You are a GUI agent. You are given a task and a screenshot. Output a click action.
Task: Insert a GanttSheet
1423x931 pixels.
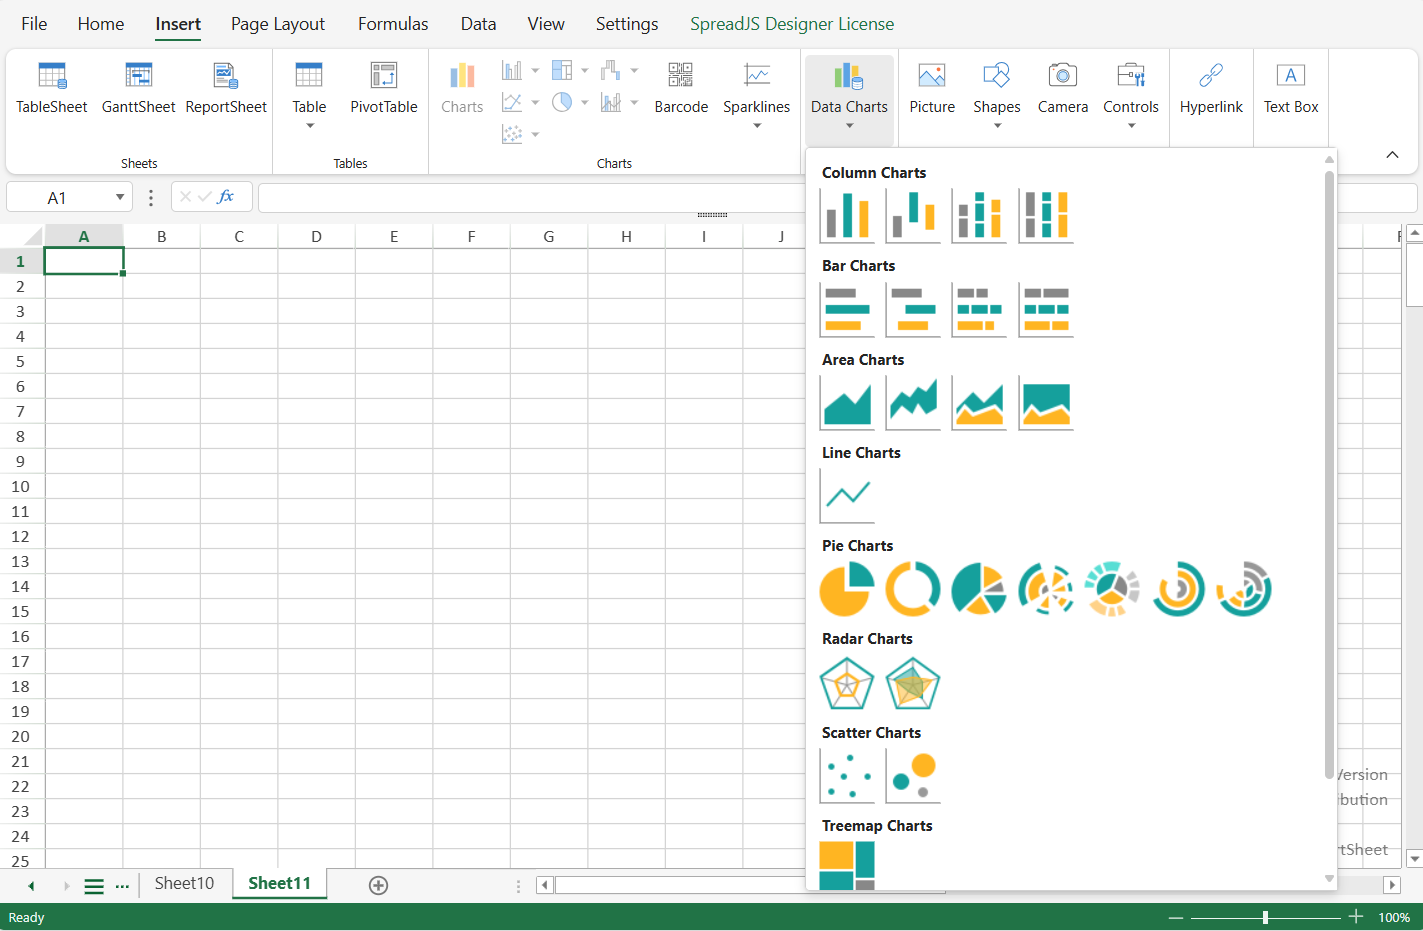pos(138,88)
